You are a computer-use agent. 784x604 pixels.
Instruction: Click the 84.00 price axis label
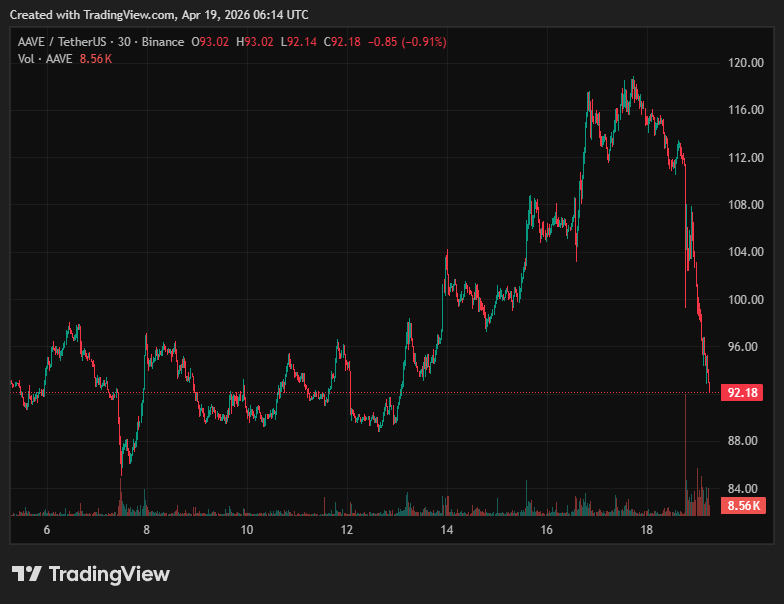point(745,488)
